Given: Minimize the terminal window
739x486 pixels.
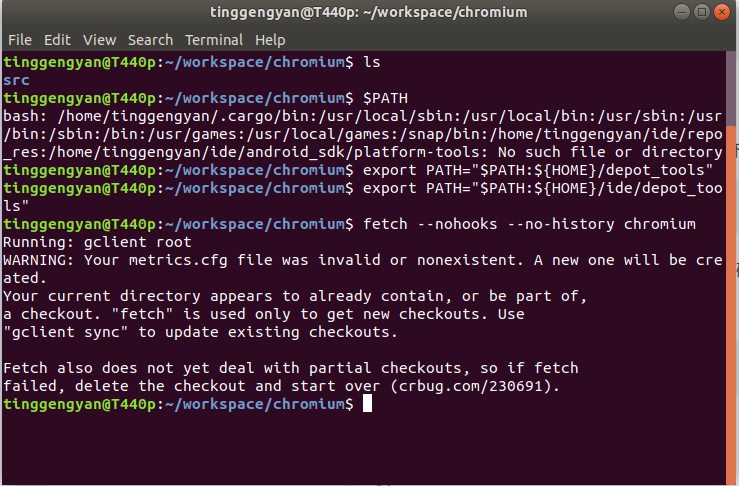Looking at the screenshot, I should 682,12.
